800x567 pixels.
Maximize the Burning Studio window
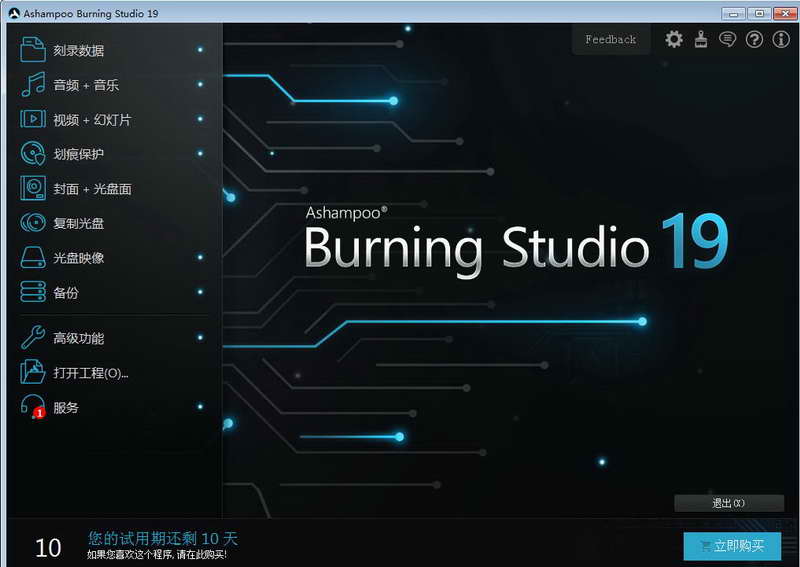(x=759, y=13)
